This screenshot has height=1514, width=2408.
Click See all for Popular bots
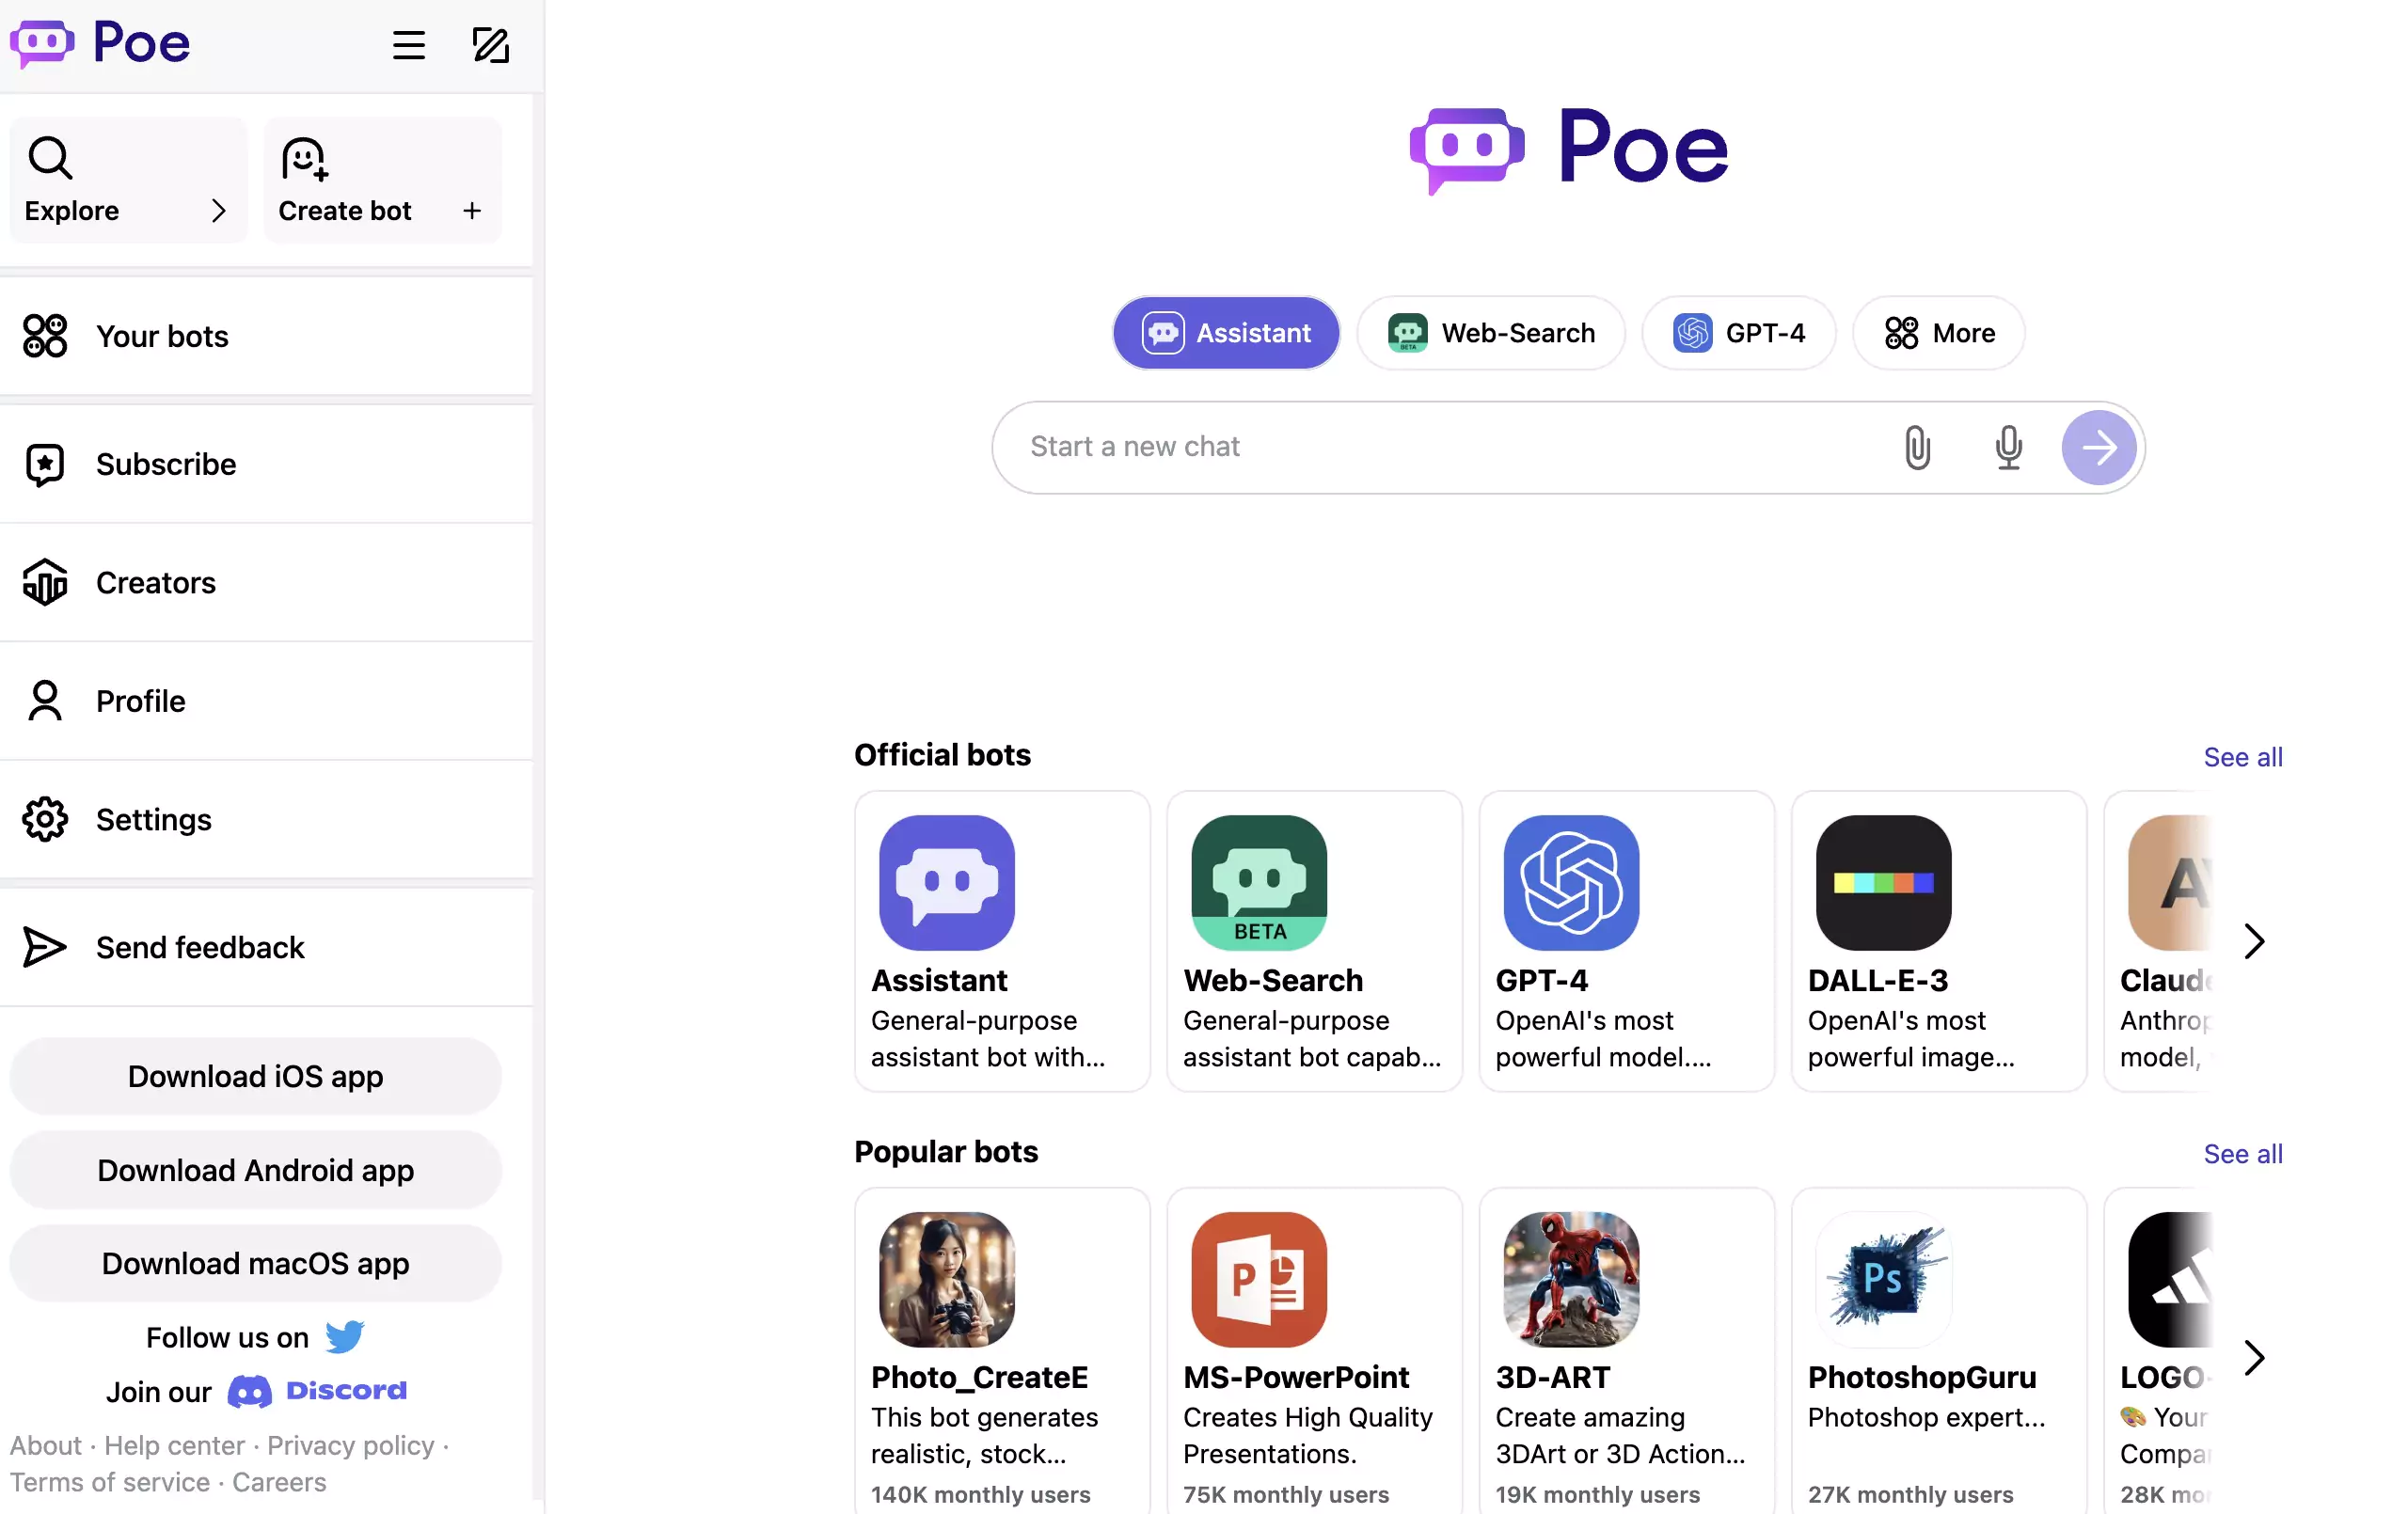pos(2242,1155)
